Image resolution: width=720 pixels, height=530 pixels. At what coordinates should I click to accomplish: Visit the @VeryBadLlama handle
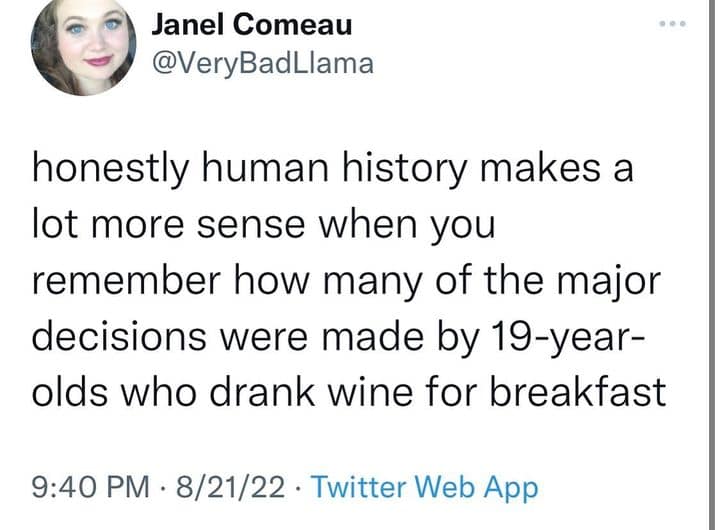coord(262,63)
